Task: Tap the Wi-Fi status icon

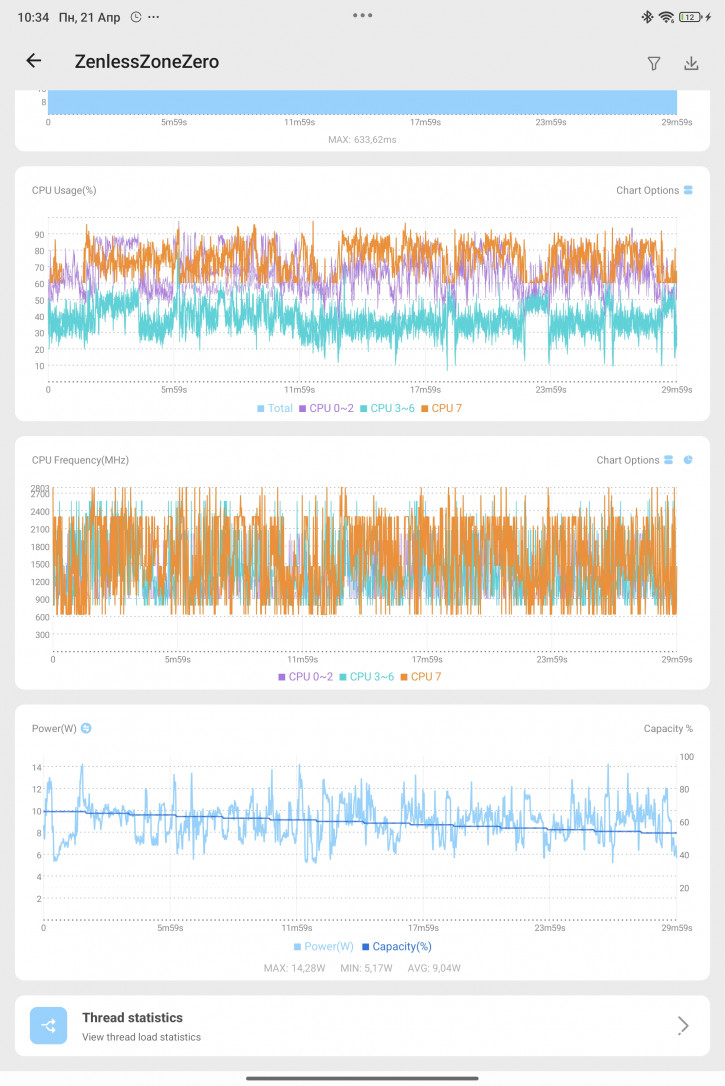Action: (x=666, y=17)
